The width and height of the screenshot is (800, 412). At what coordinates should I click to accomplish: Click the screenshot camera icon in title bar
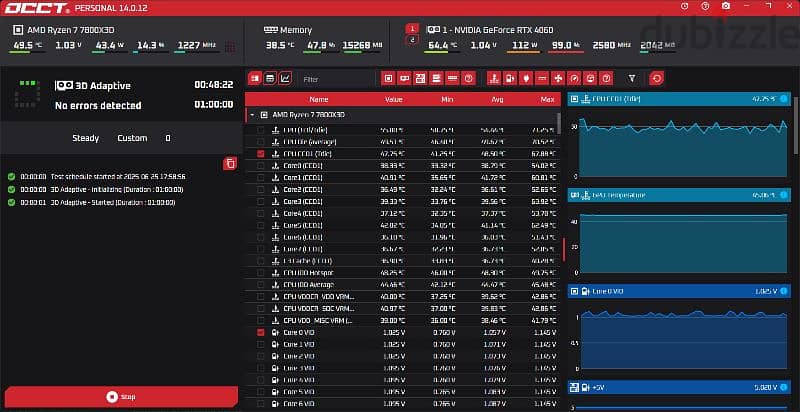tap(726, 6)
